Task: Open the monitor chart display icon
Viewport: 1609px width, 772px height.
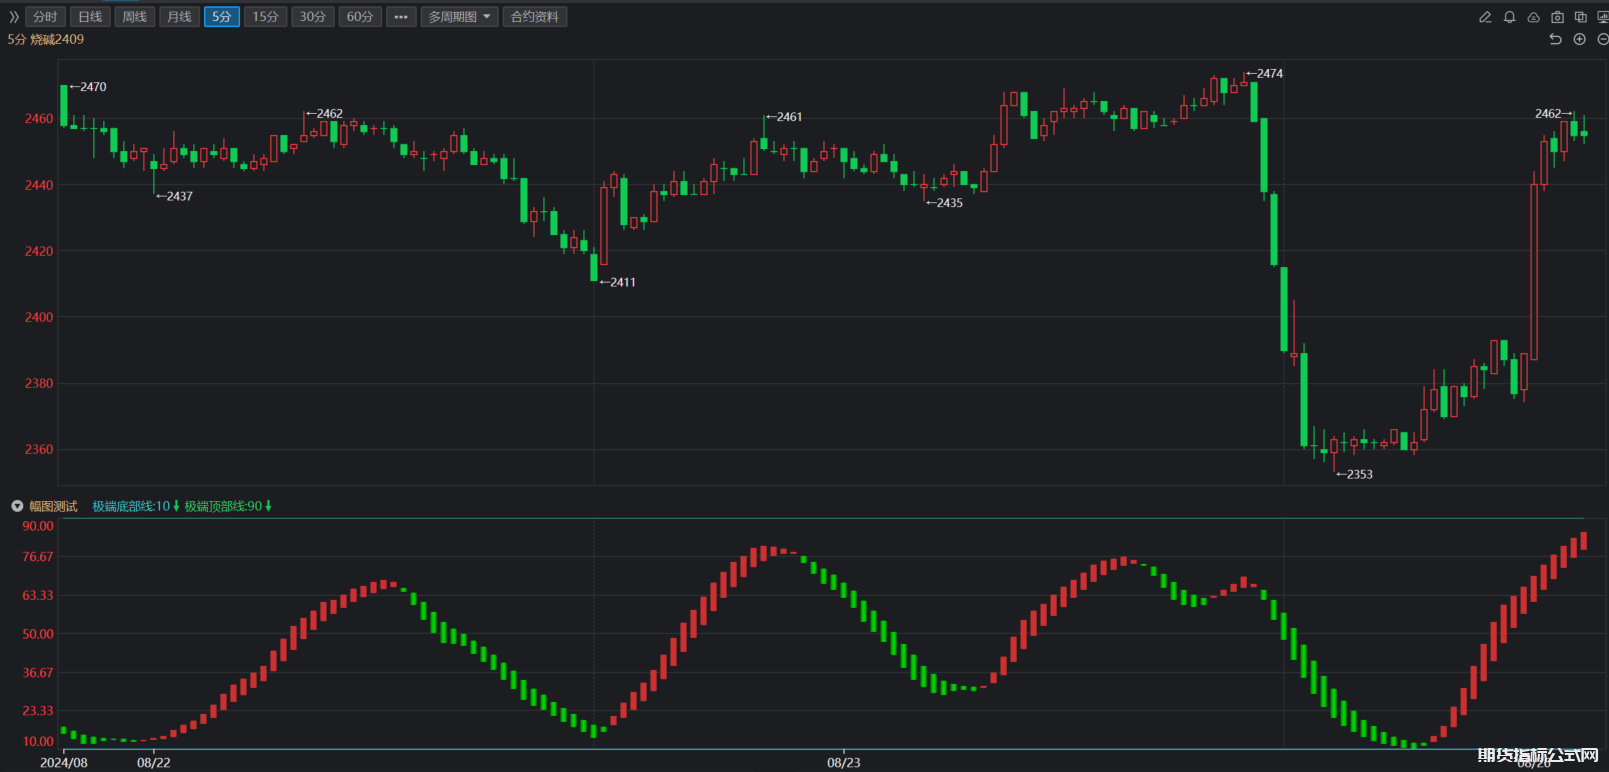Action: coord(1603,17)
